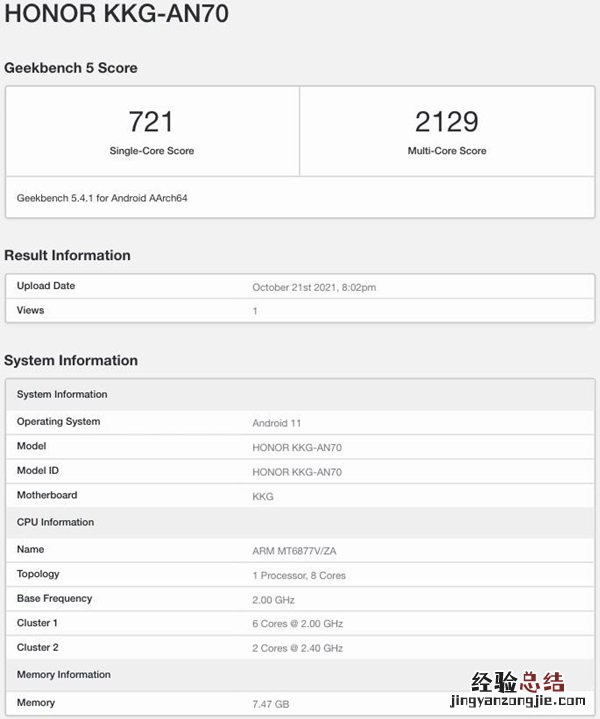Select the HONOR KKG-AN70 value in Model ID row
The height and width of the screenshot is (719, 600).
297,472
